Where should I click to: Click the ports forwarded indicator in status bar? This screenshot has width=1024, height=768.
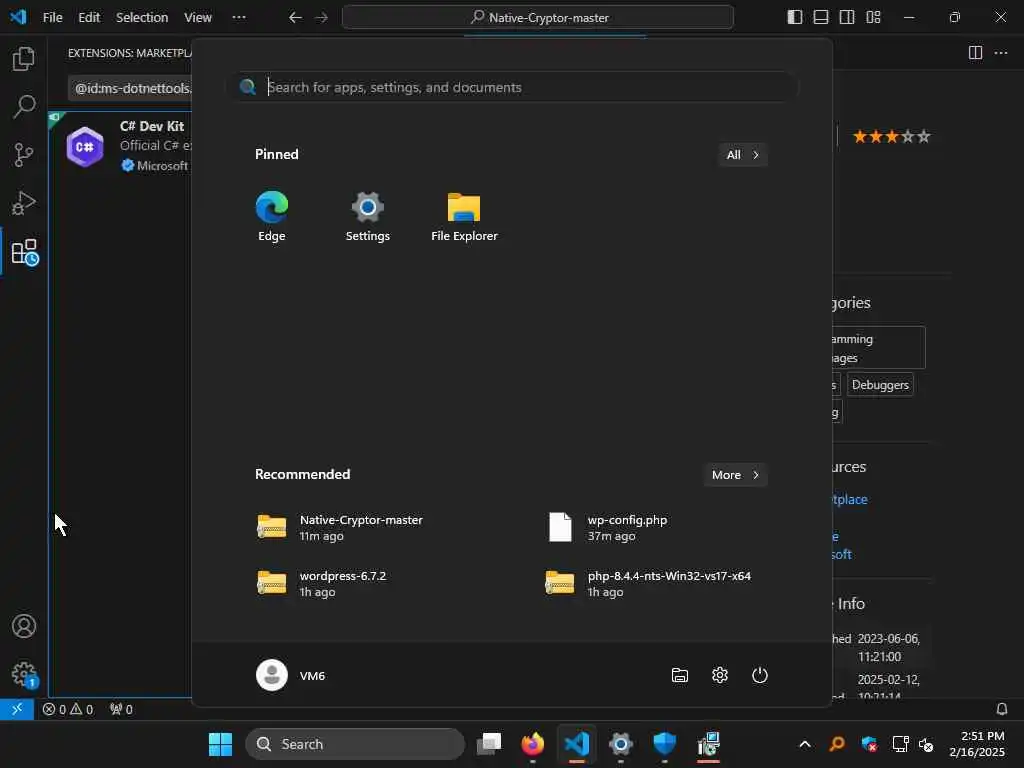point(121,709)
